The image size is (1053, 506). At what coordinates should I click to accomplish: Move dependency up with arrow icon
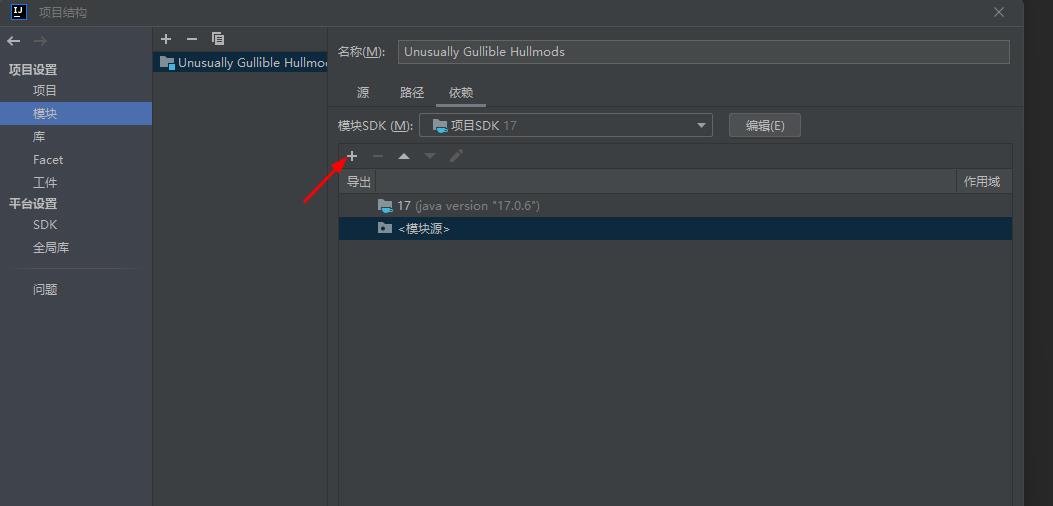tap(404, 156)
